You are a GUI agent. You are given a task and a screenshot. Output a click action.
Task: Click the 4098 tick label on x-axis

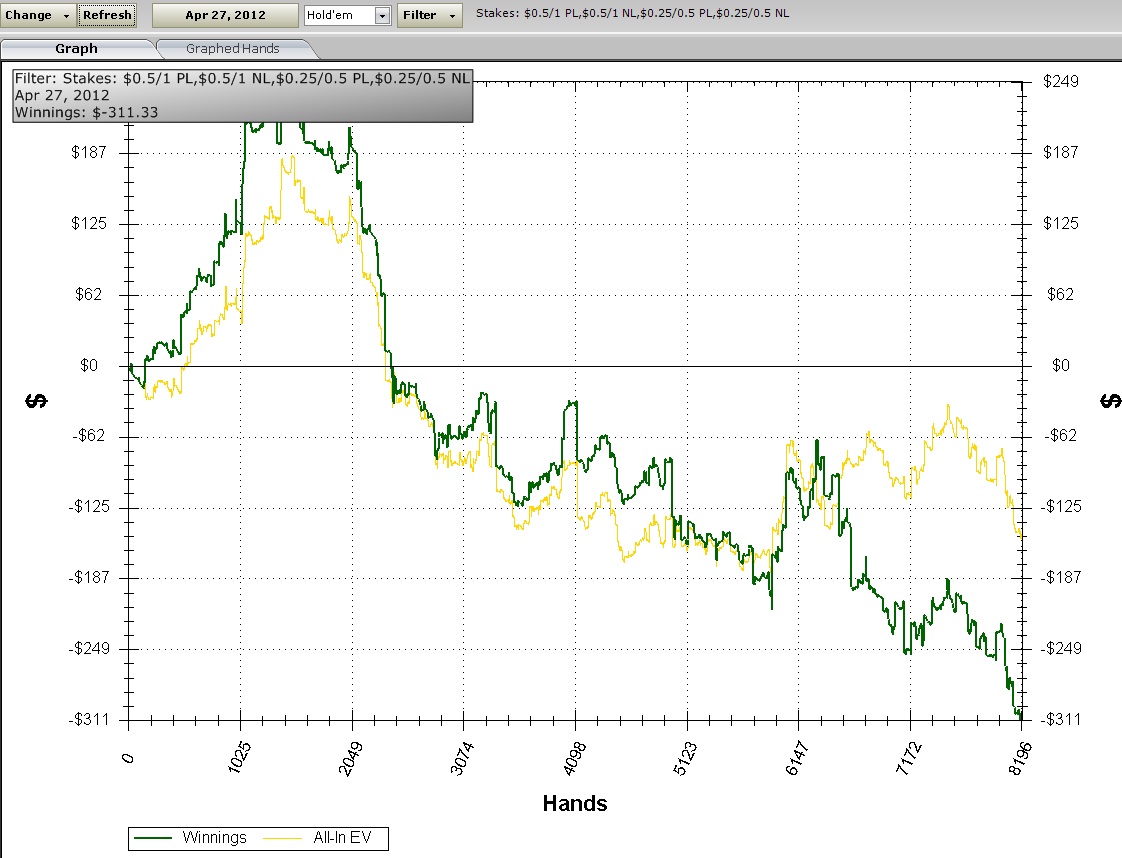(574, 752)
